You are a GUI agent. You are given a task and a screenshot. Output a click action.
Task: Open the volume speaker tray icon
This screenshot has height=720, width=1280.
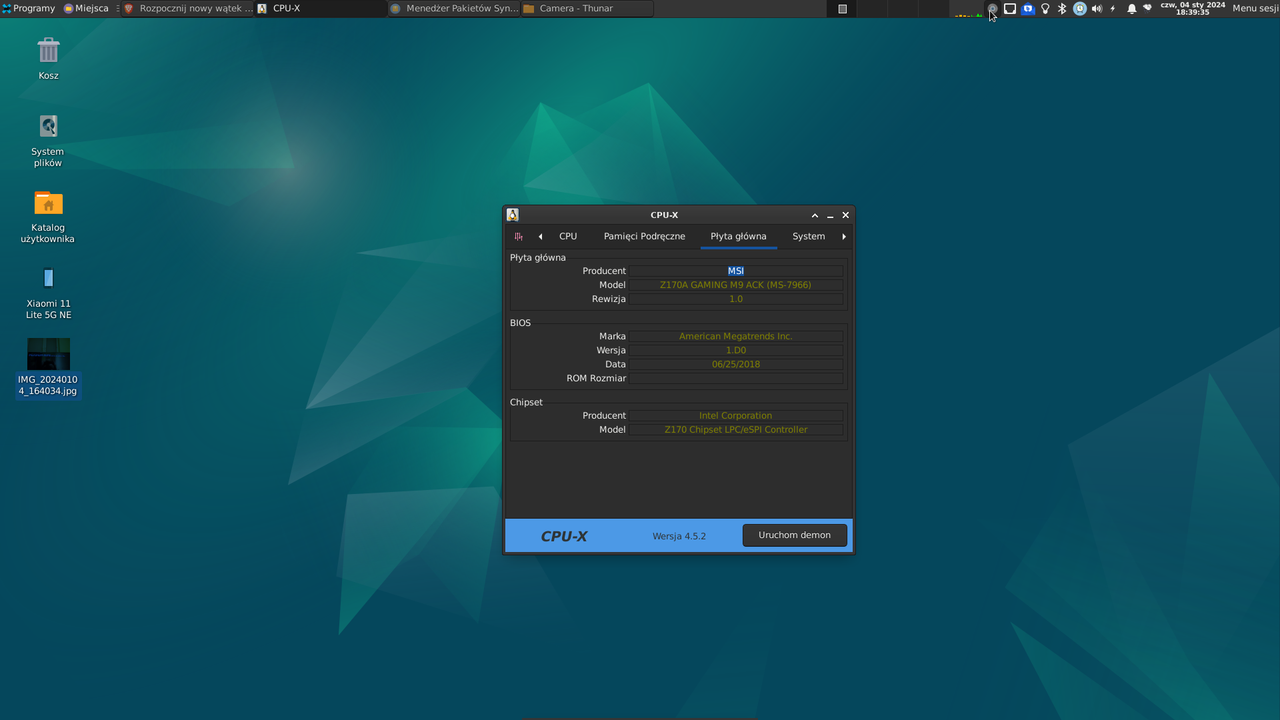1096,8
